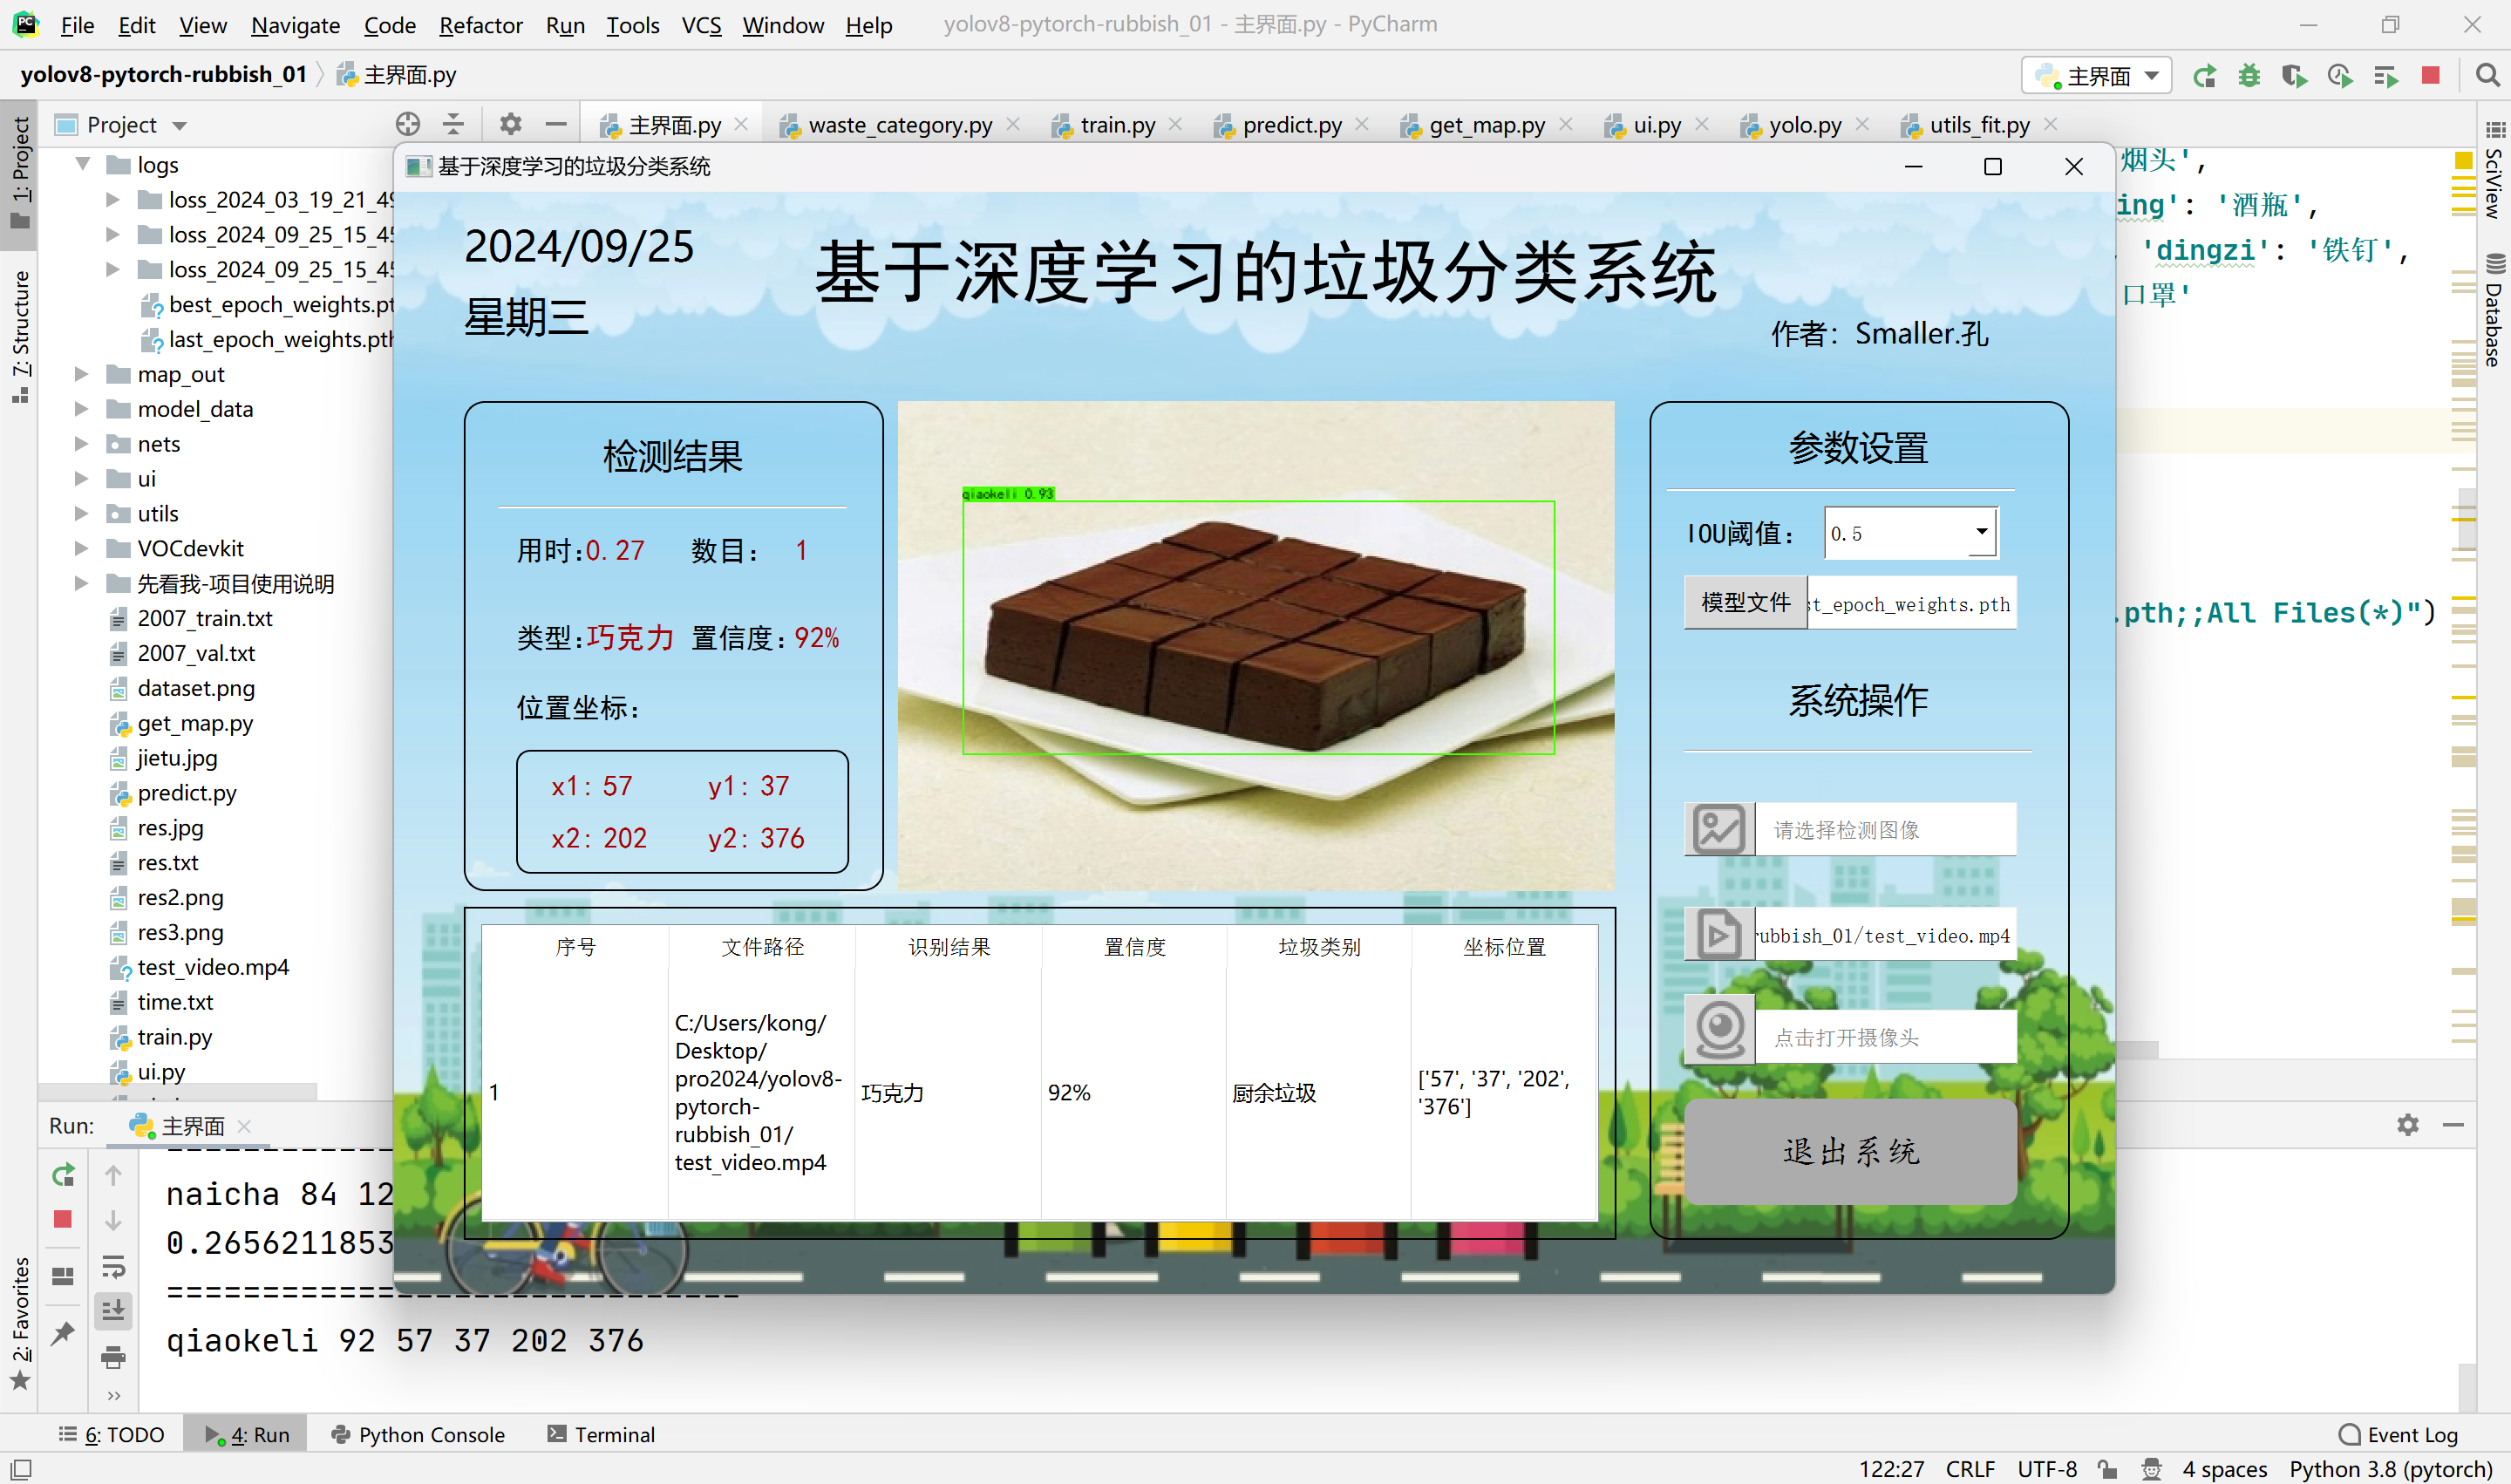Image resolution: width=2511 pixels, height=1484 pixels.
Task: Stop the running process red square
Action: pyautogui.click(x=2432, y=75)
